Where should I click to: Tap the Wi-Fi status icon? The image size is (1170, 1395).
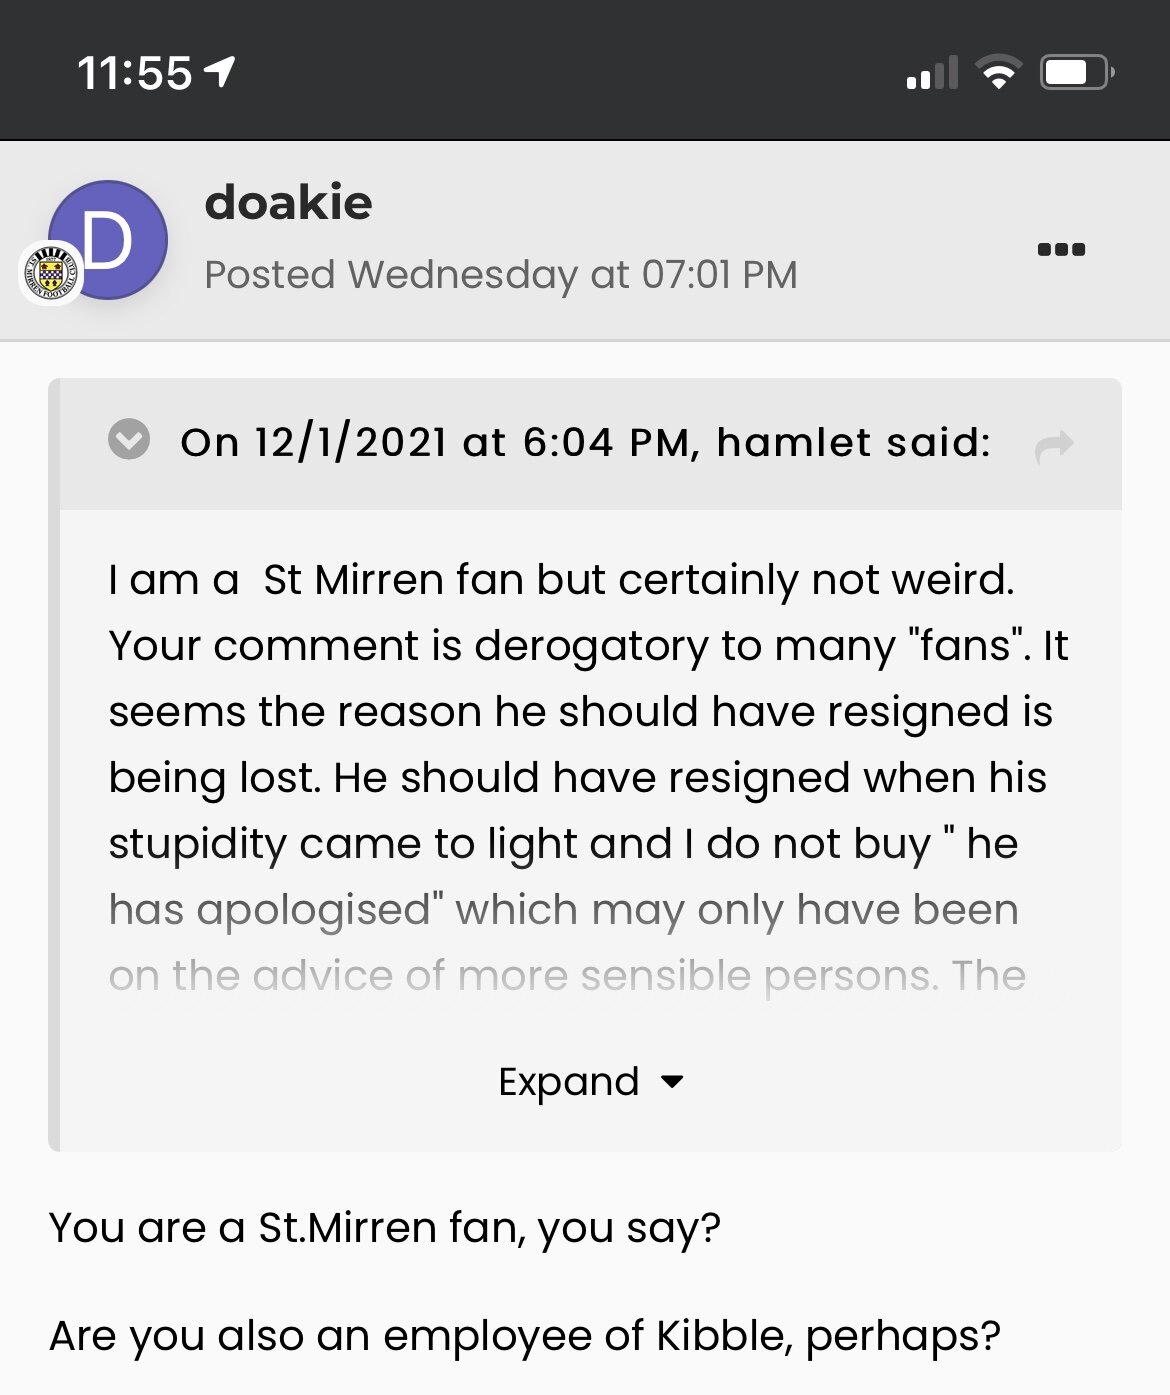(997, 73)
